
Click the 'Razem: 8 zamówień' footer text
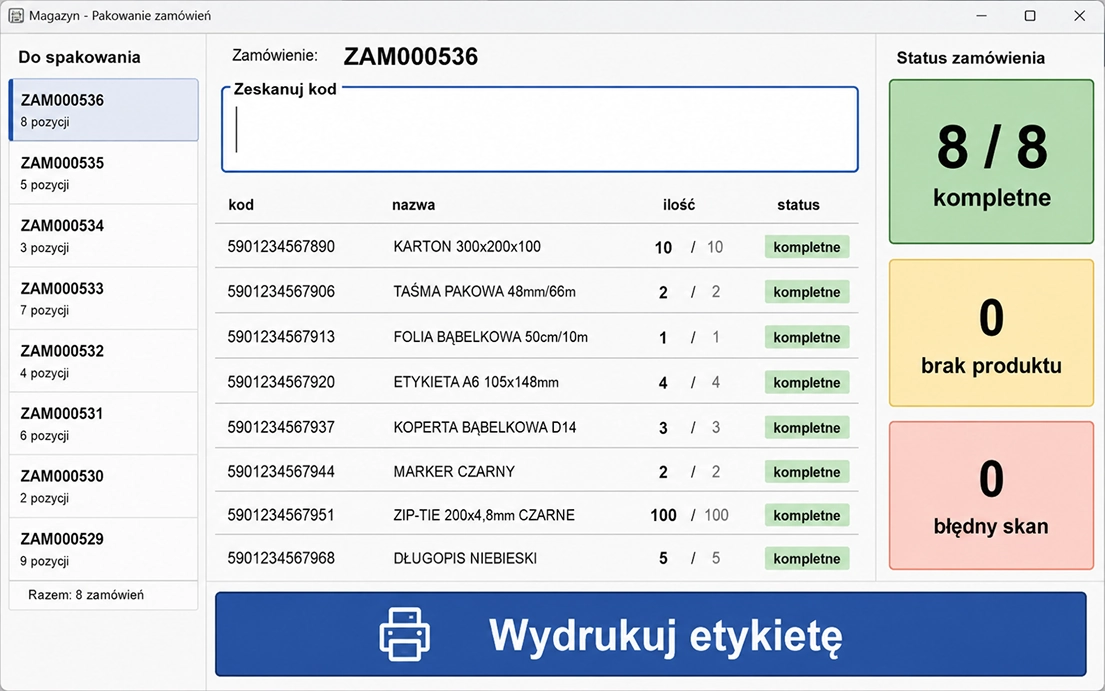coord(86,594)
